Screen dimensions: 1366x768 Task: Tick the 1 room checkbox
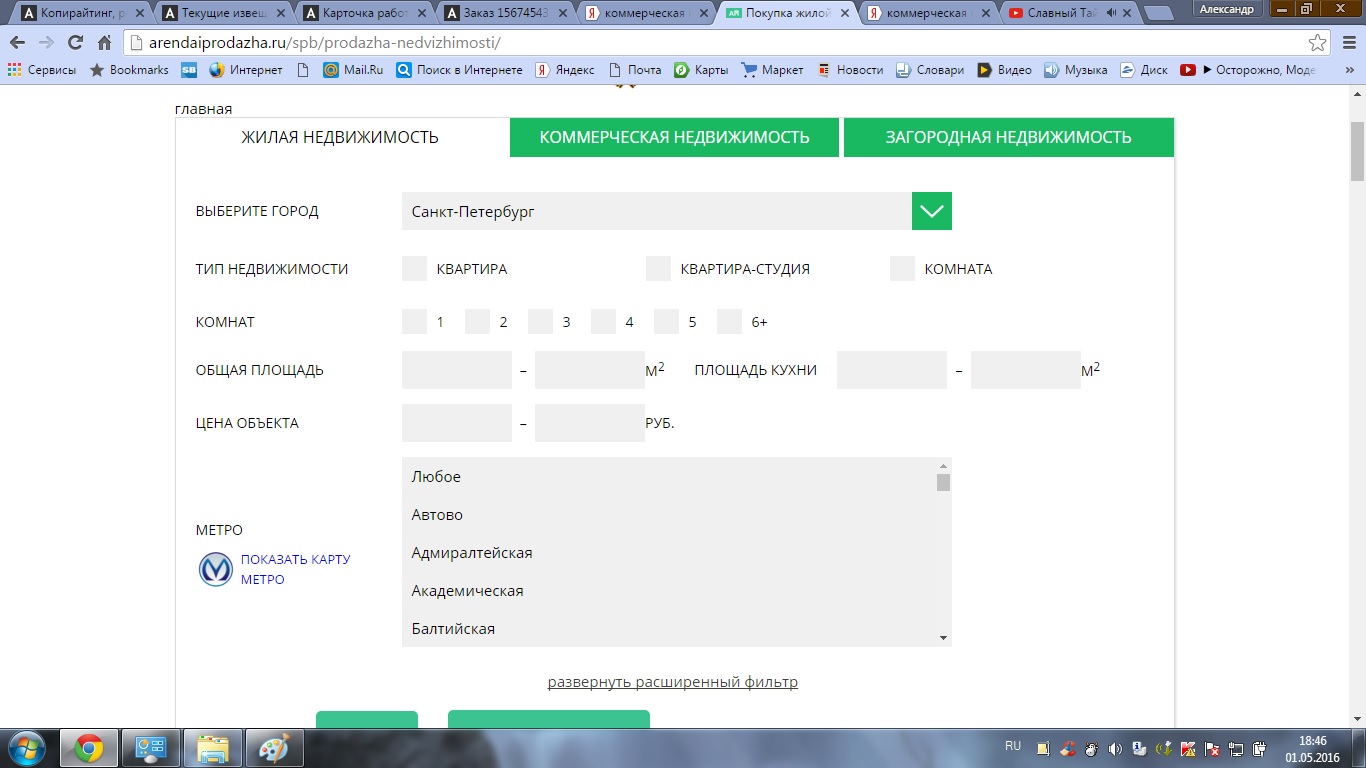pos(414,322)
